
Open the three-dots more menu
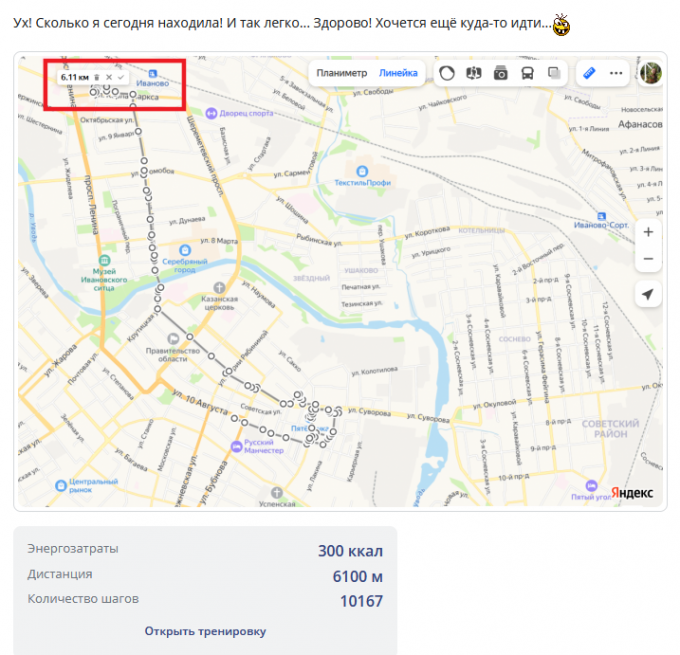point(616,73)
